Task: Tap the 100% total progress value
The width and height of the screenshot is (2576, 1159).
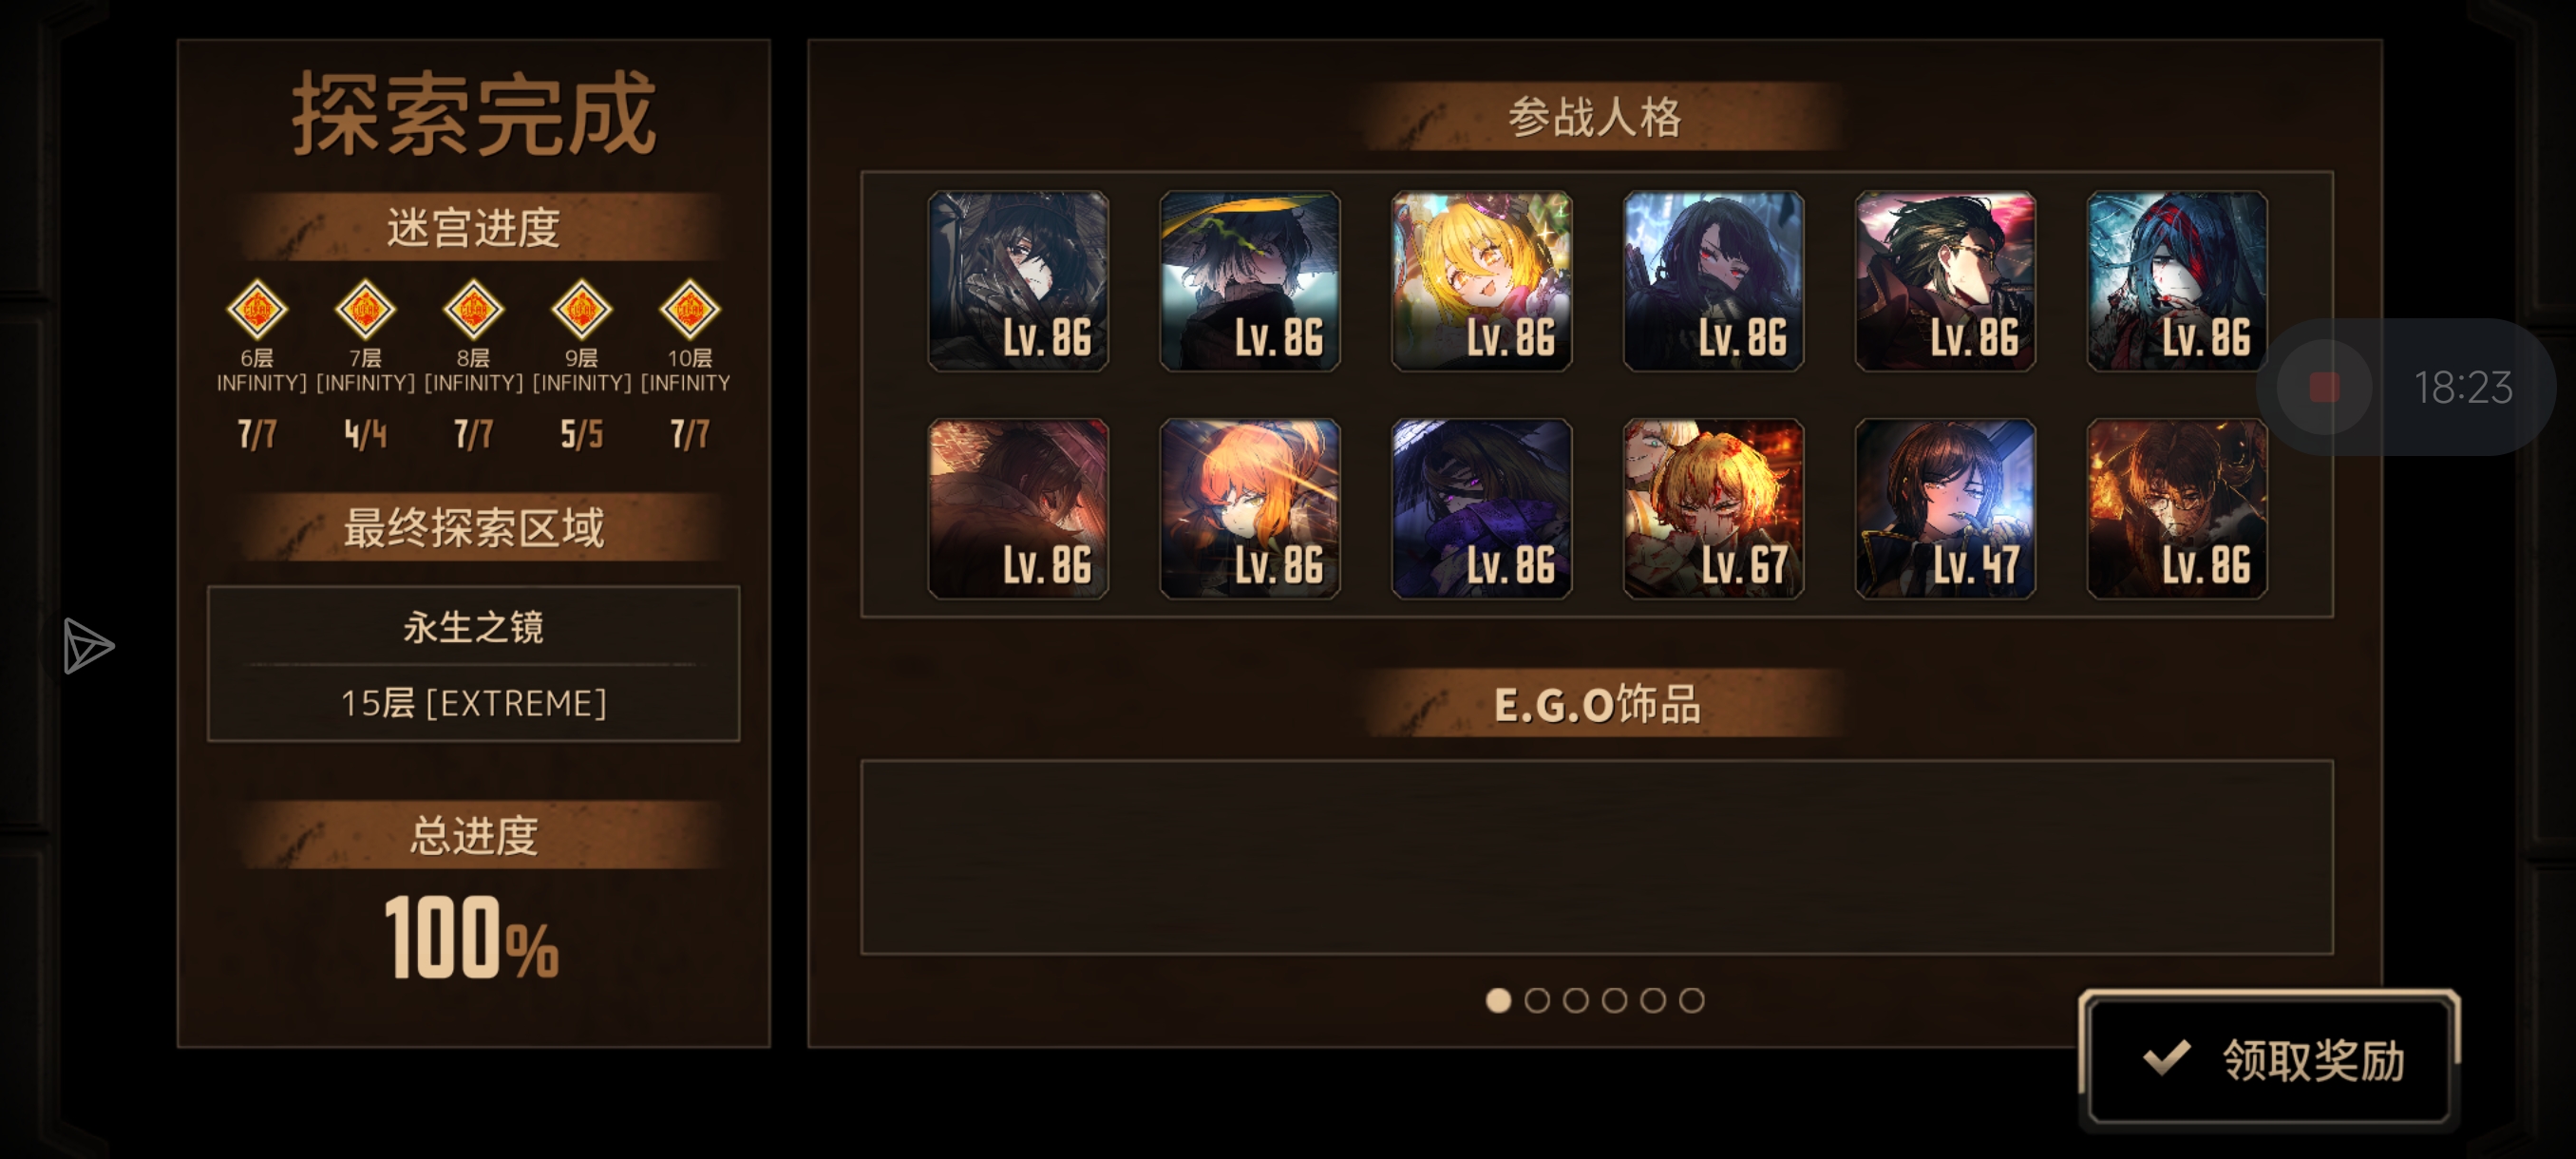Action: click(x=472, y=937)
